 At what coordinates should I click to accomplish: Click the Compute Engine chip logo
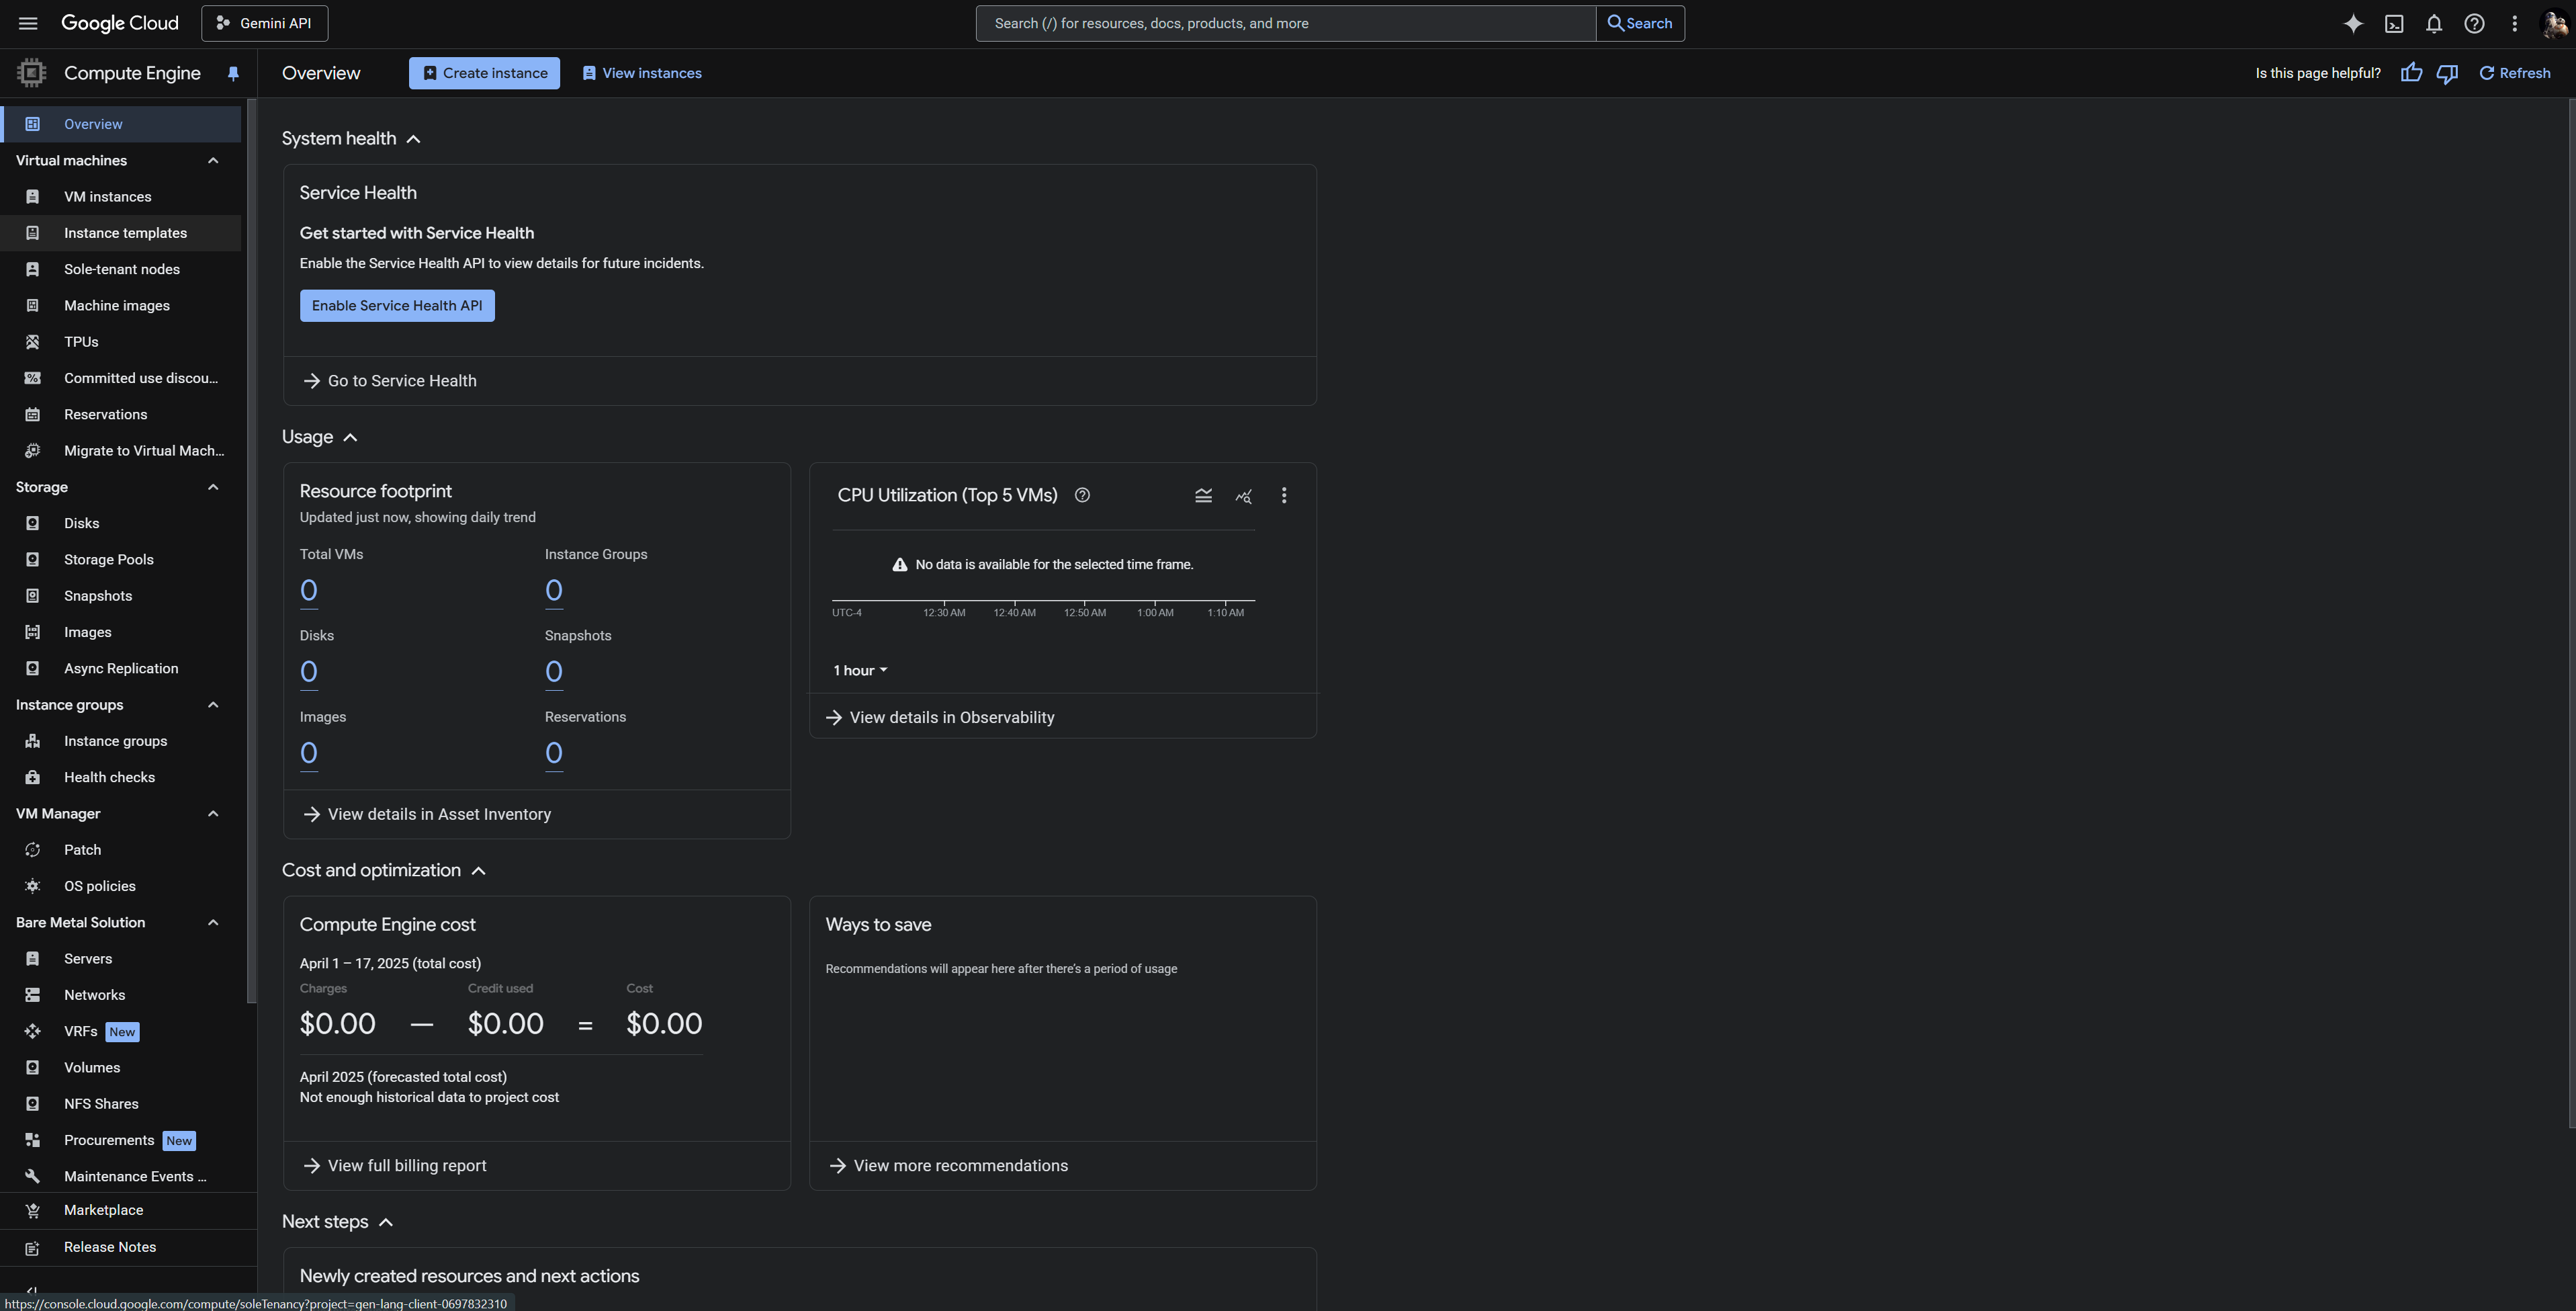pos(32,73)
